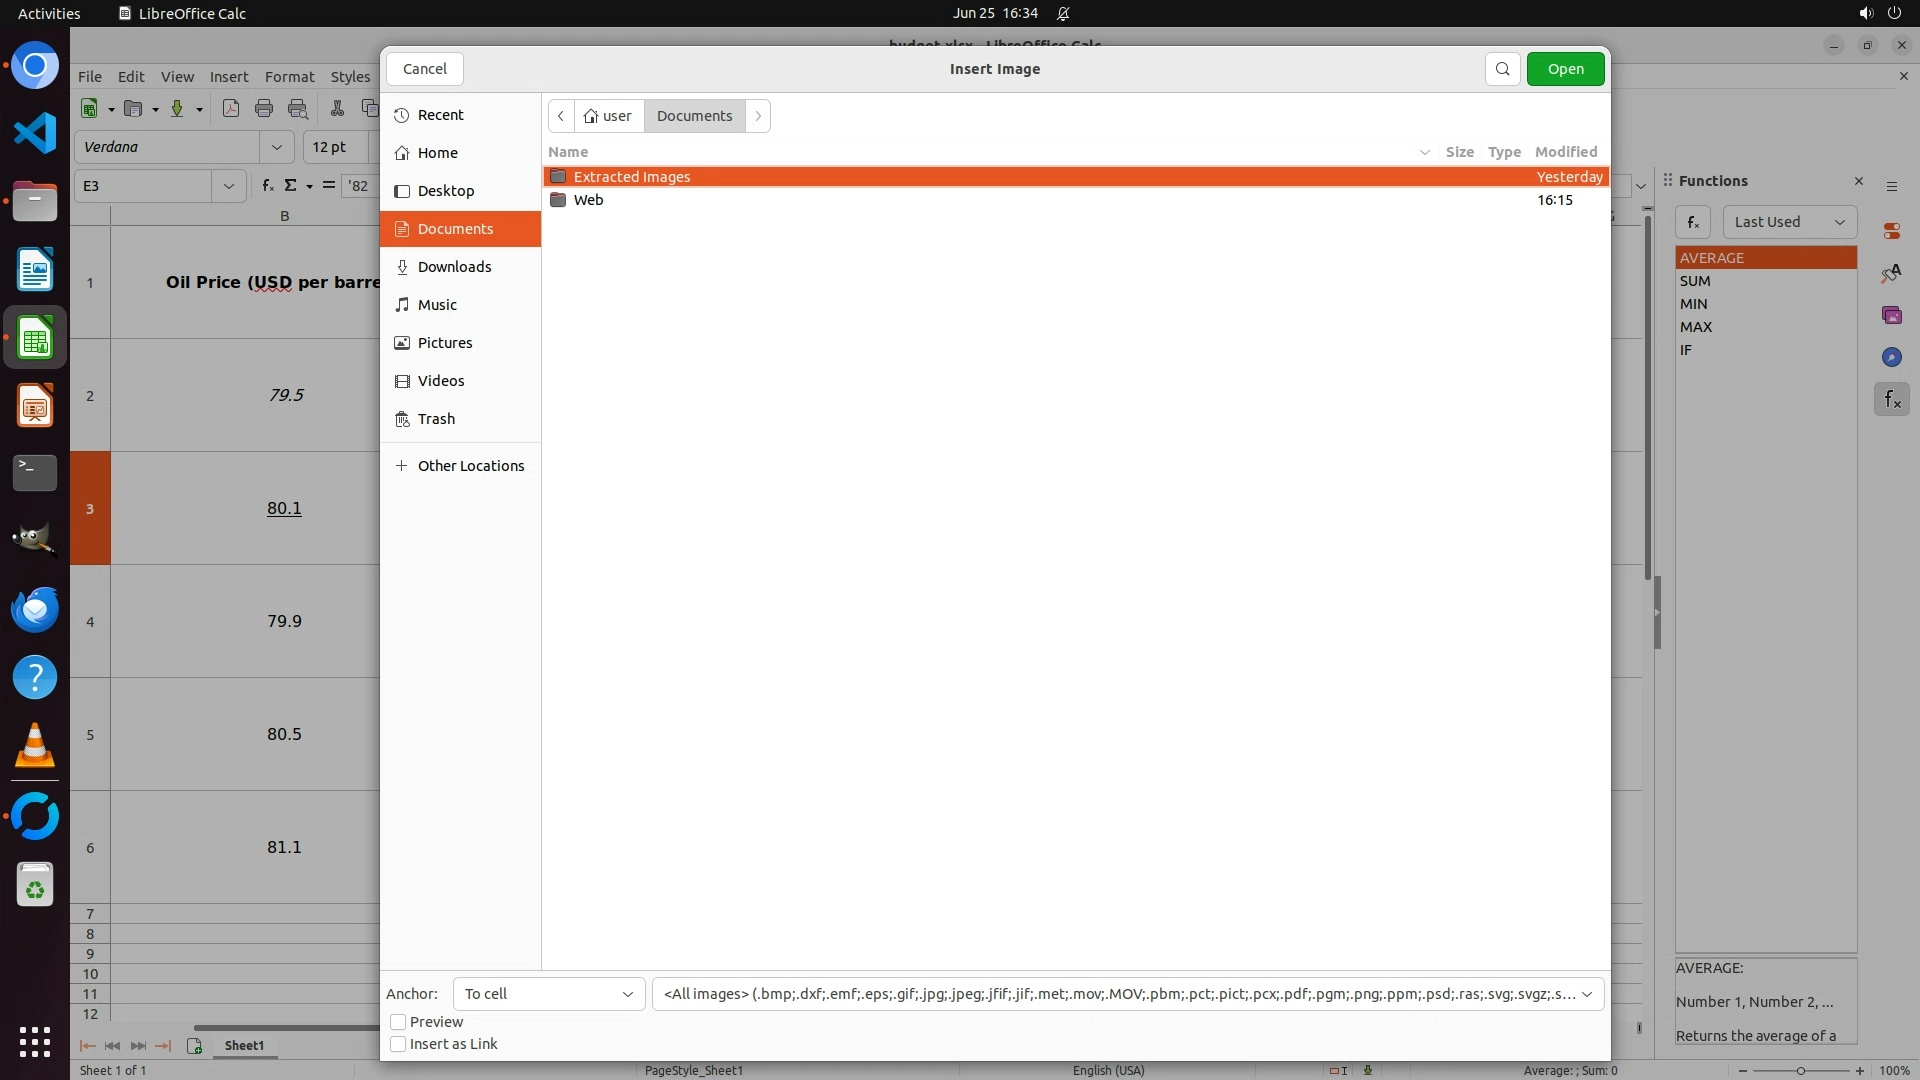Select Downloads in the places sidebar
The image size is (1920, 1080).
click(x=454, y=267)
